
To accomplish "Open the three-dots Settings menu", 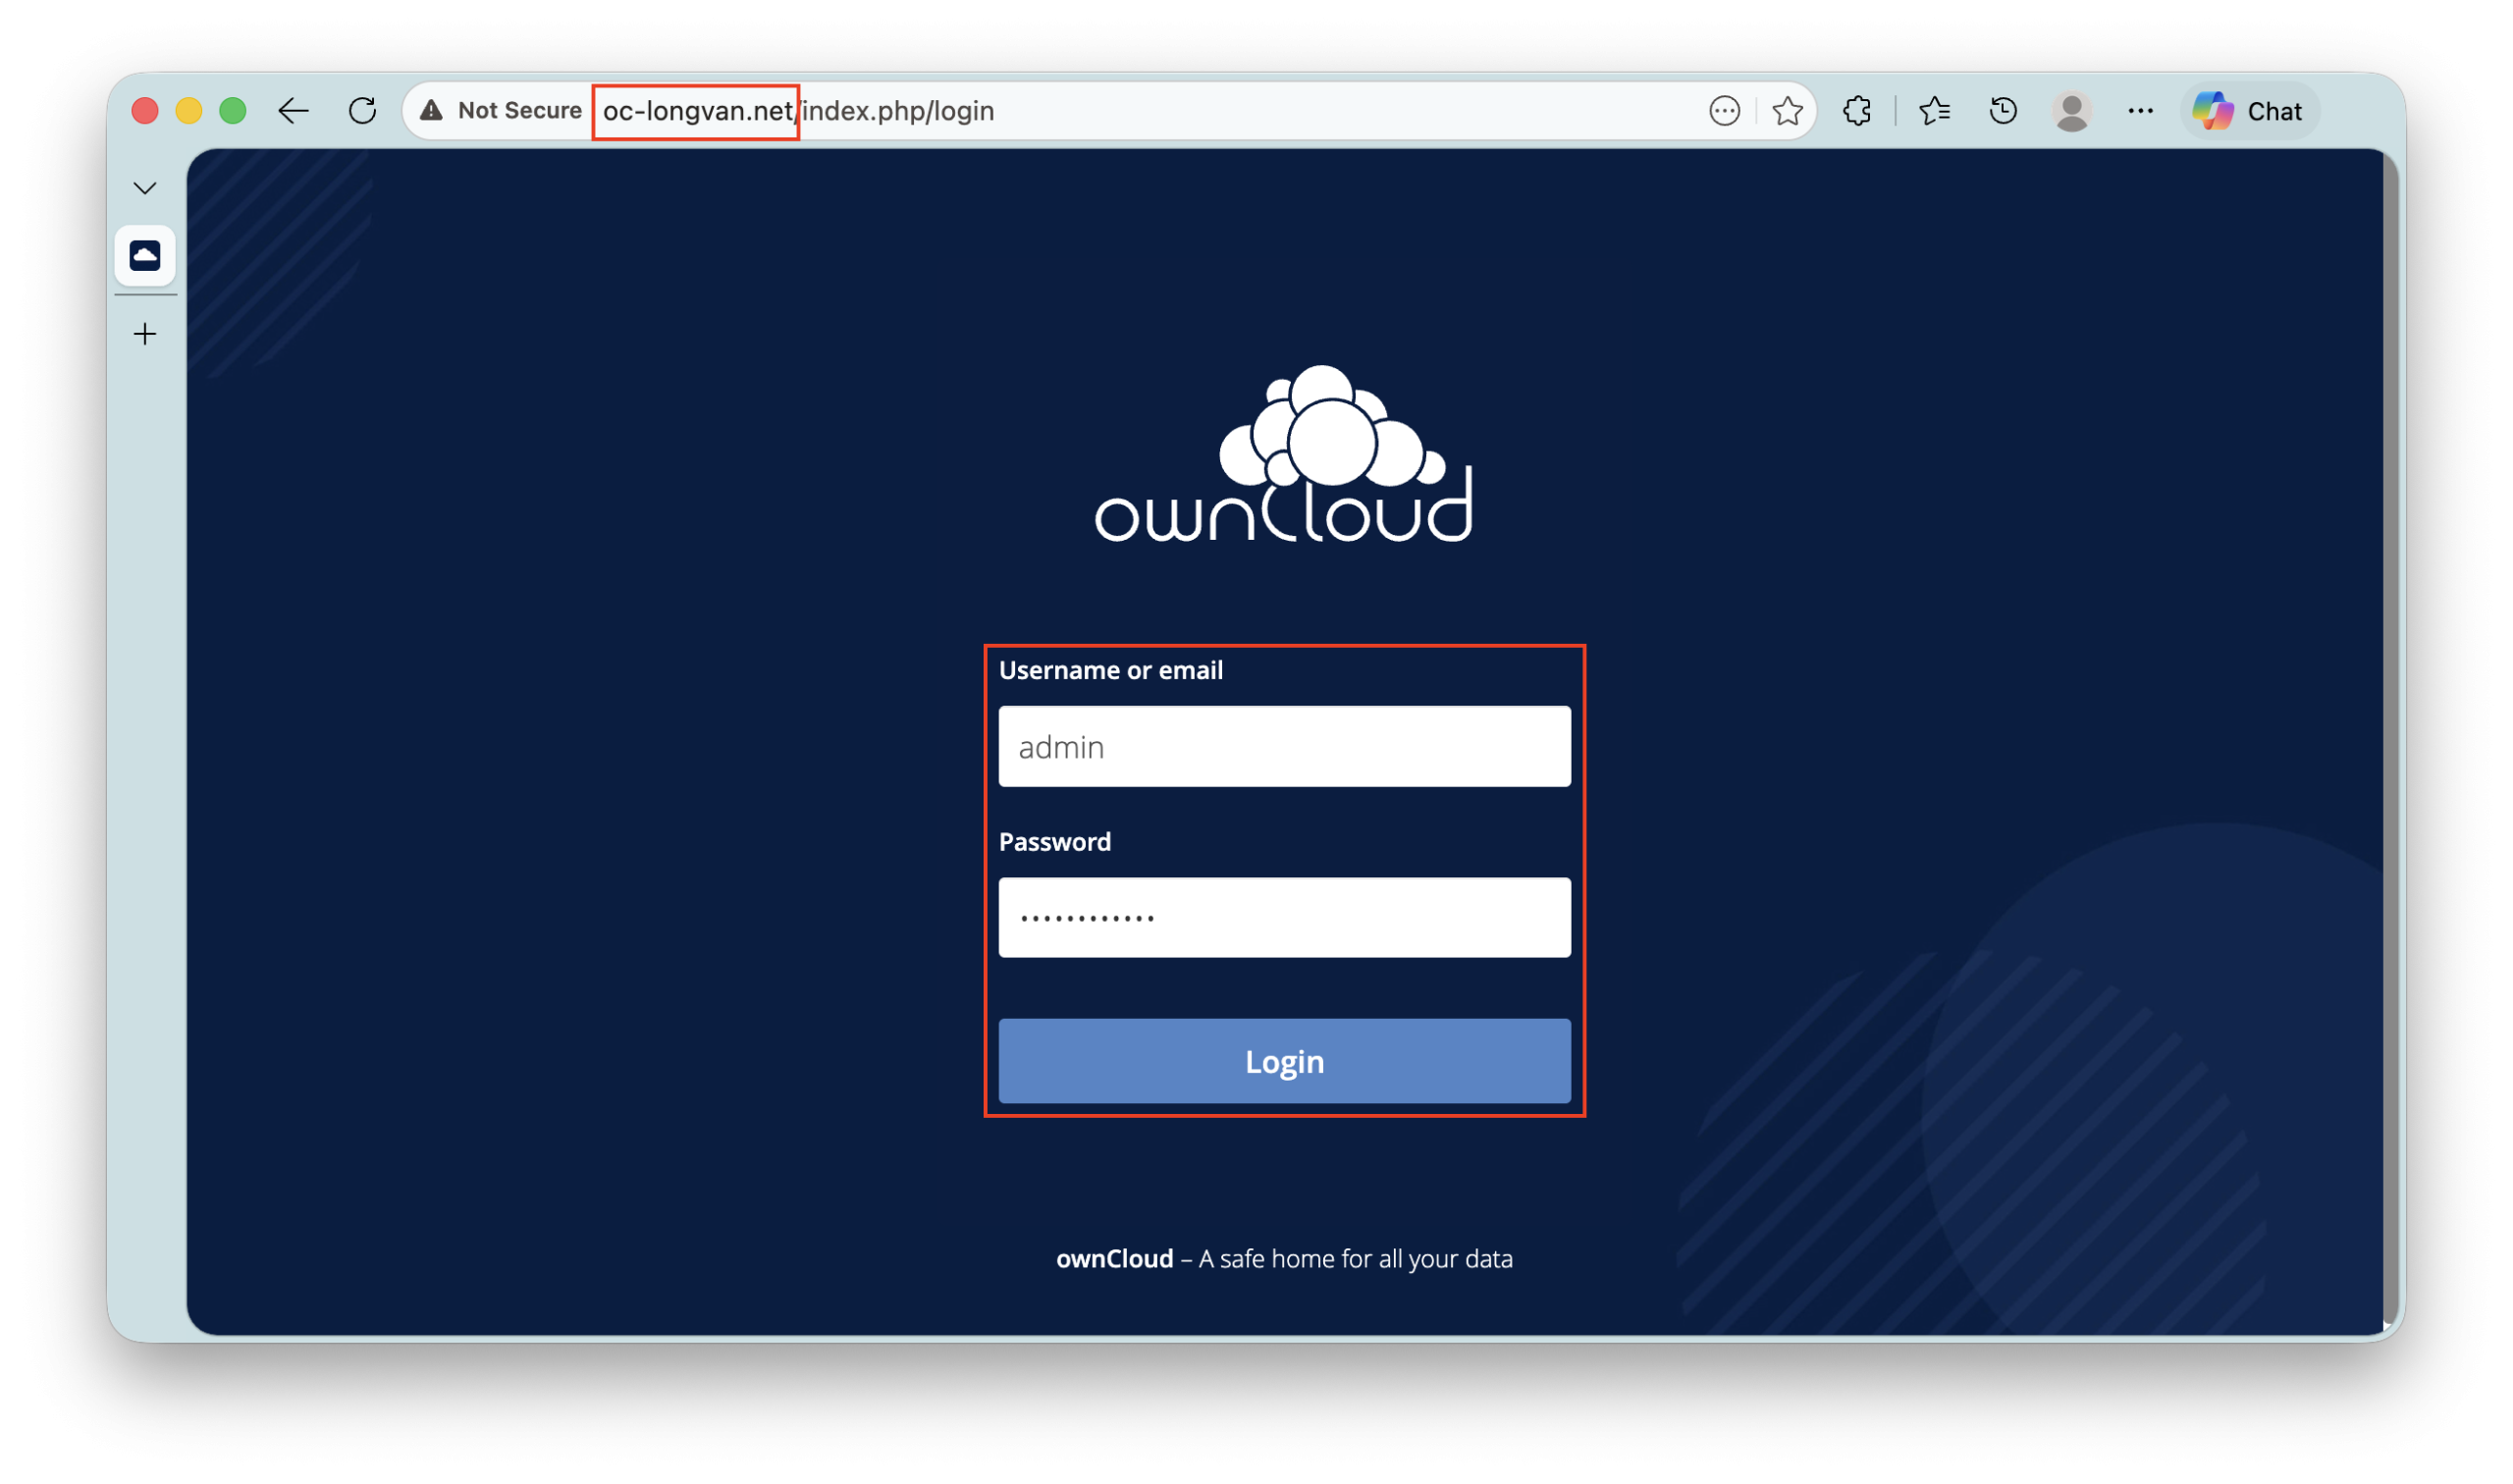I will click(2140, 111).
